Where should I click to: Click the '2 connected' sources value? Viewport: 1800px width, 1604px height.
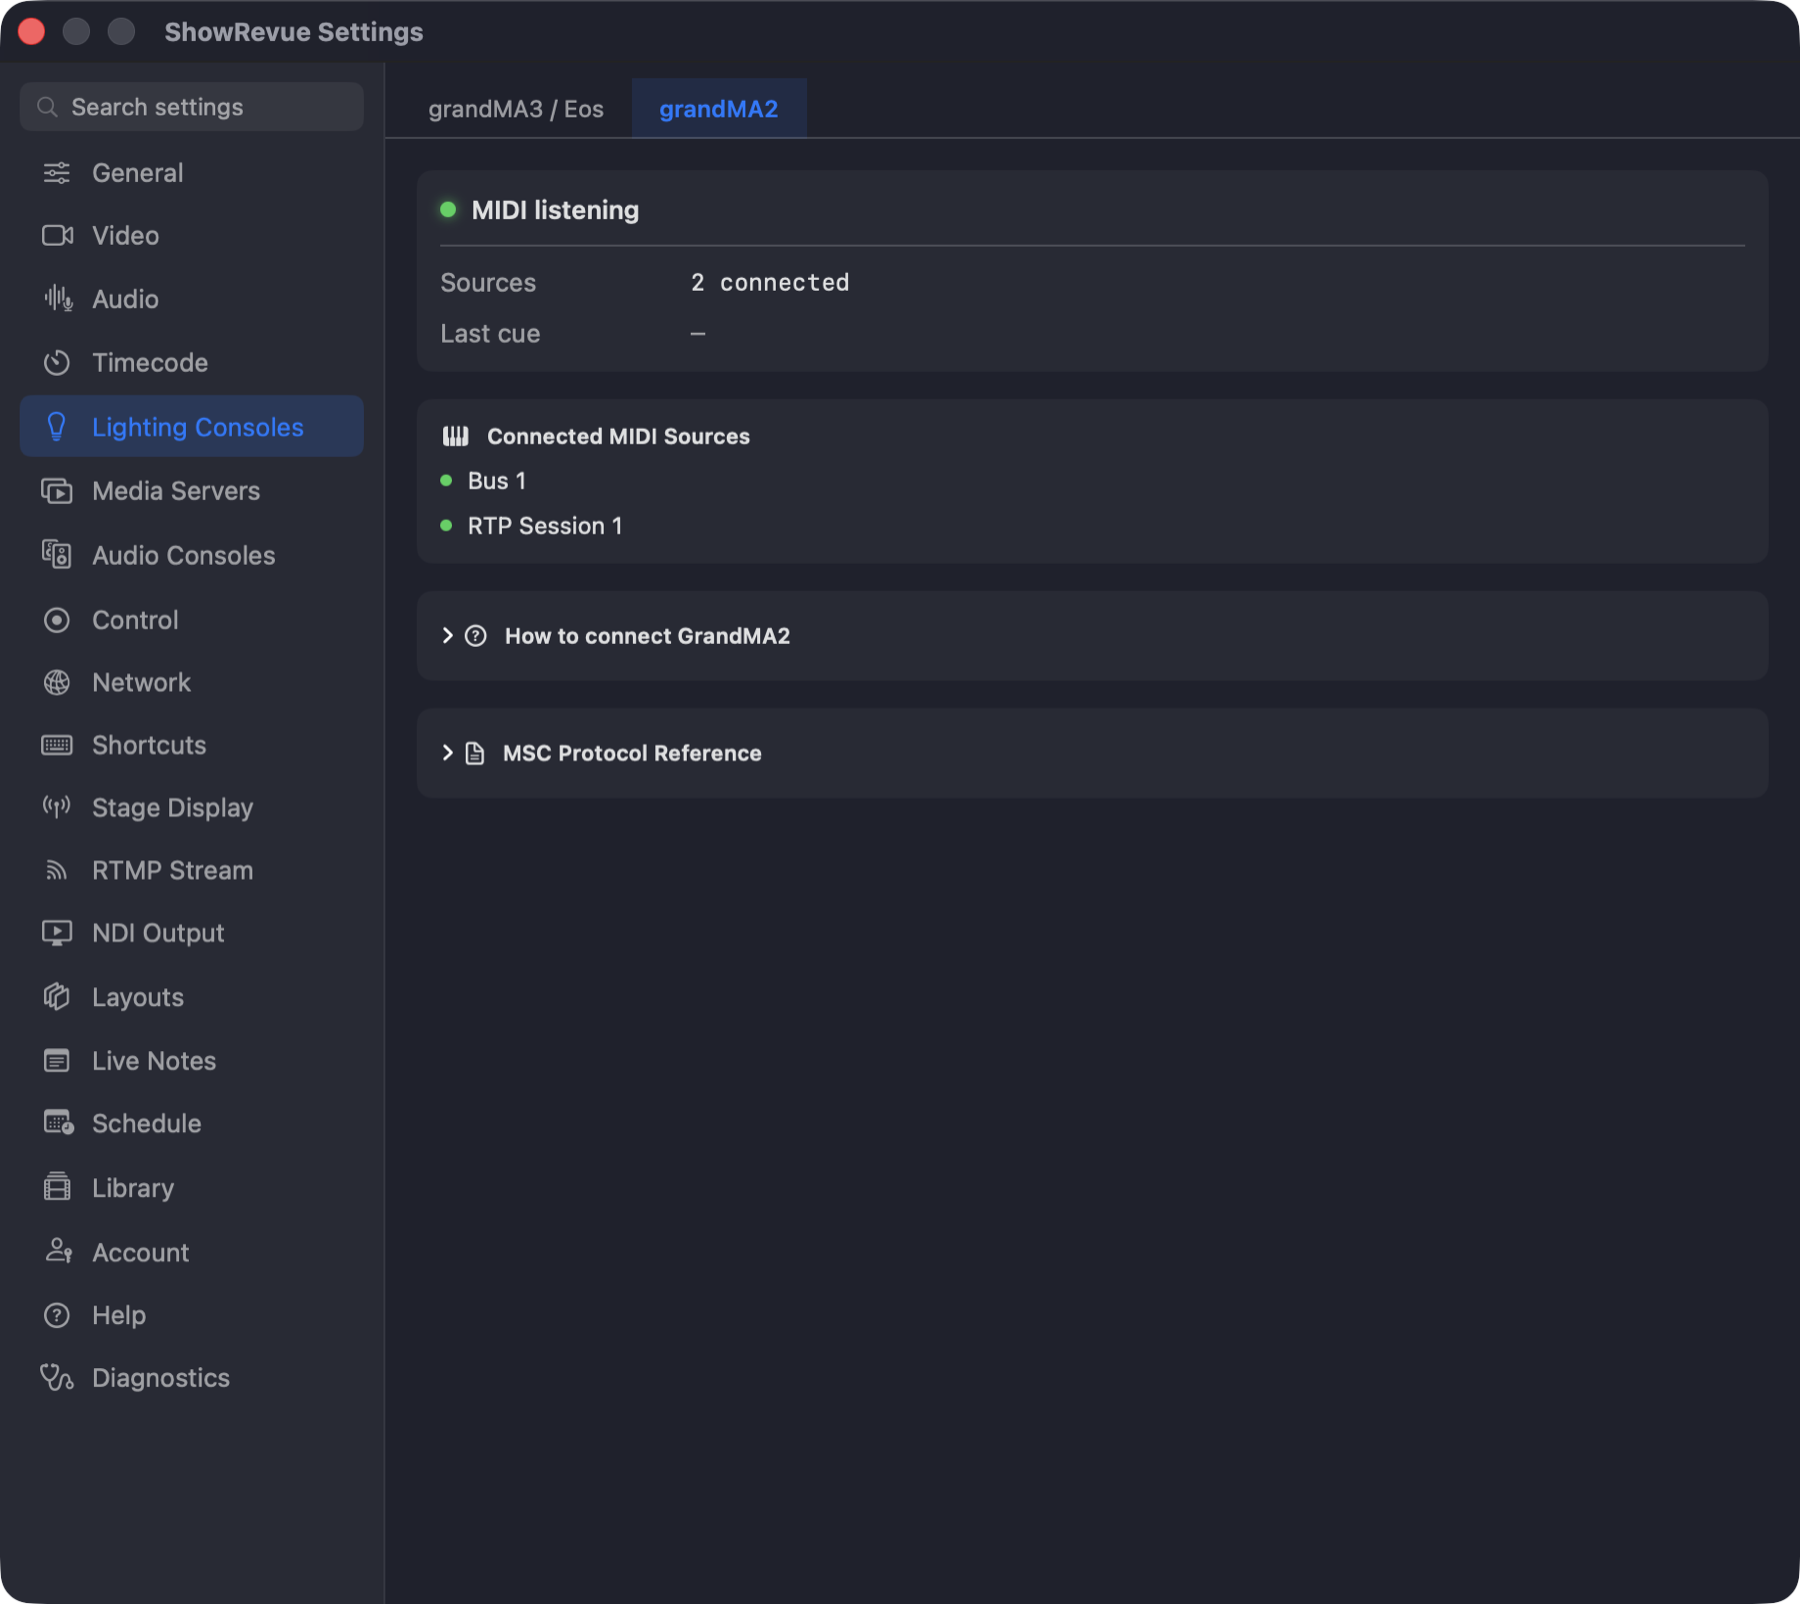pos(770,283)
